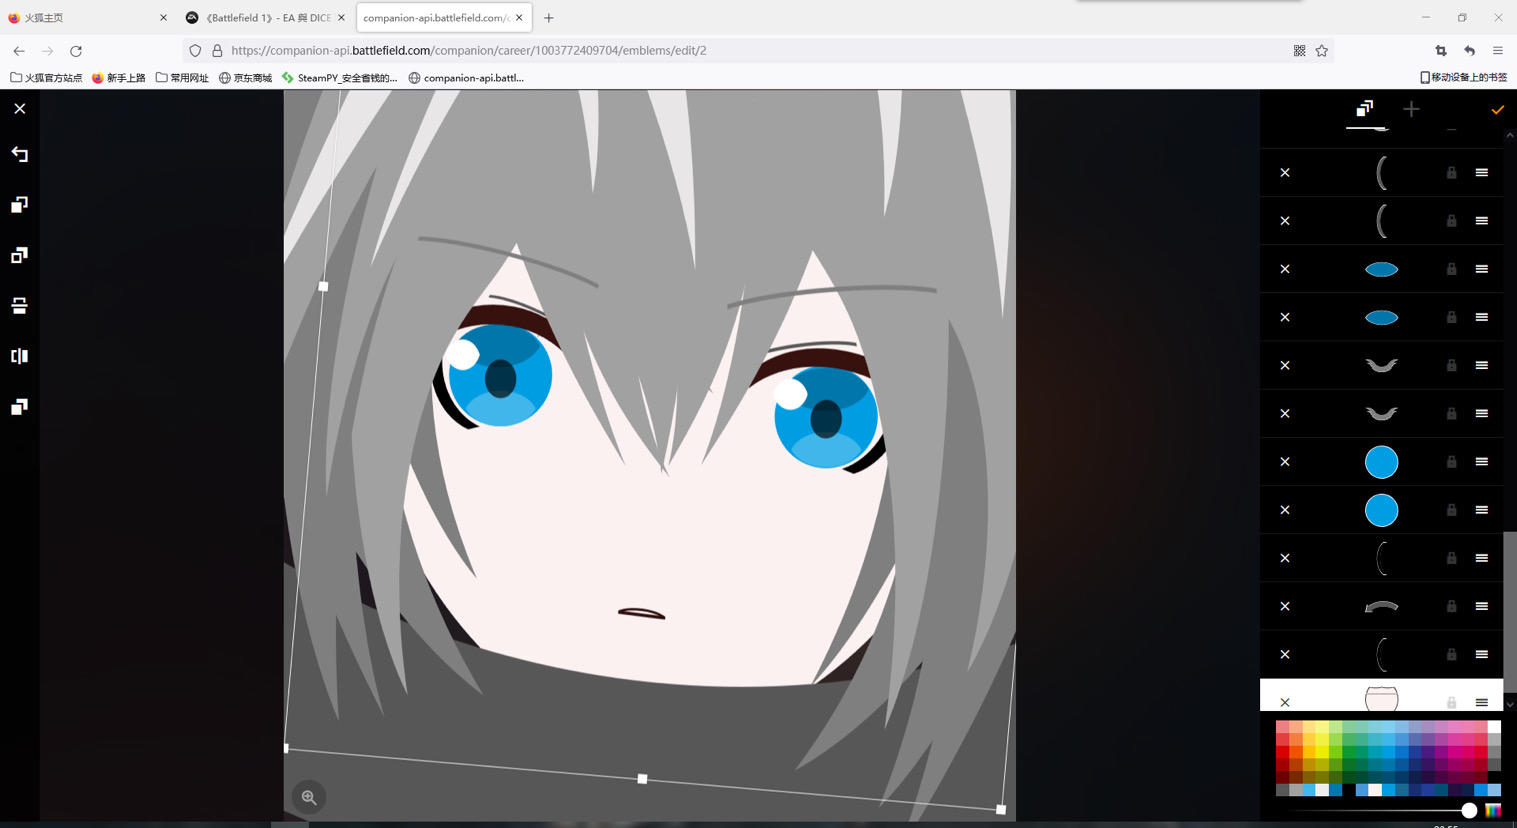Close the emblem editor with the X icon

[20, 108]
